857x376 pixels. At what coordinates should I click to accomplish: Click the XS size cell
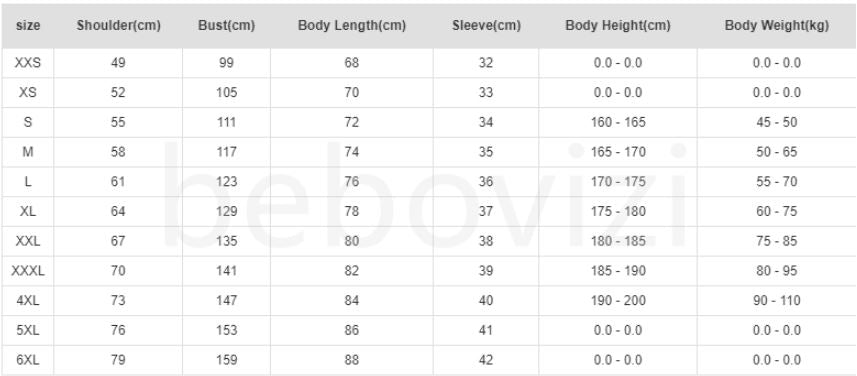(28, 92)
